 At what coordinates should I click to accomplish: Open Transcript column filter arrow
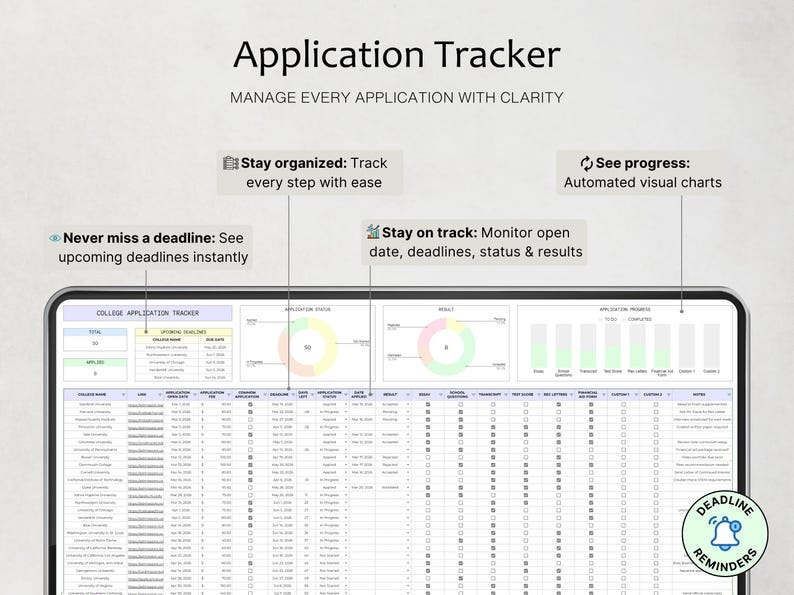point(505,394)
